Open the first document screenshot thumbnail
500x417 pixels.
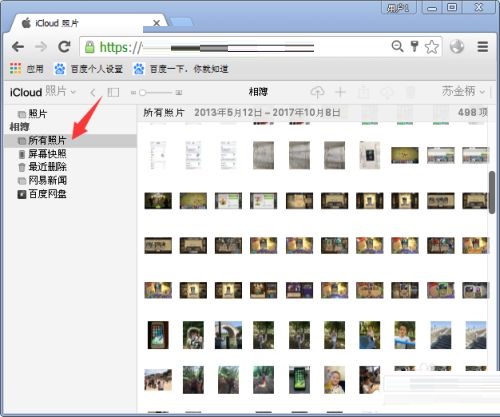click(158, 155)
